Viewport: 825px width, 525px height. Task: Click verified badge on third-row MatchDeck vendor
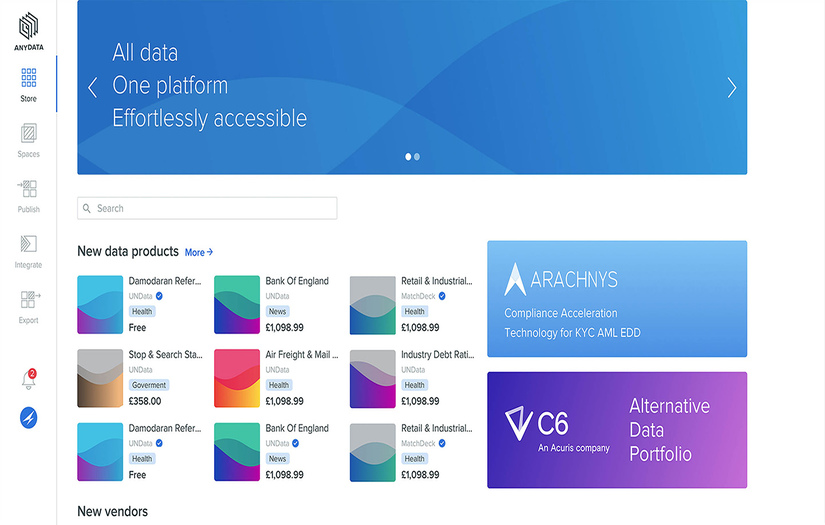(442, 443)
